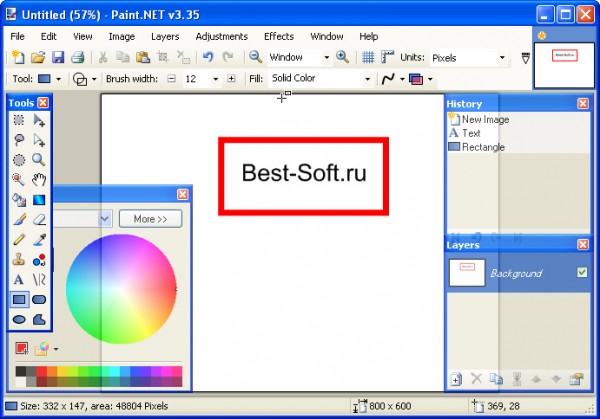
Task: Expand the zoom level Window dropdown
Action: (327, 58)
